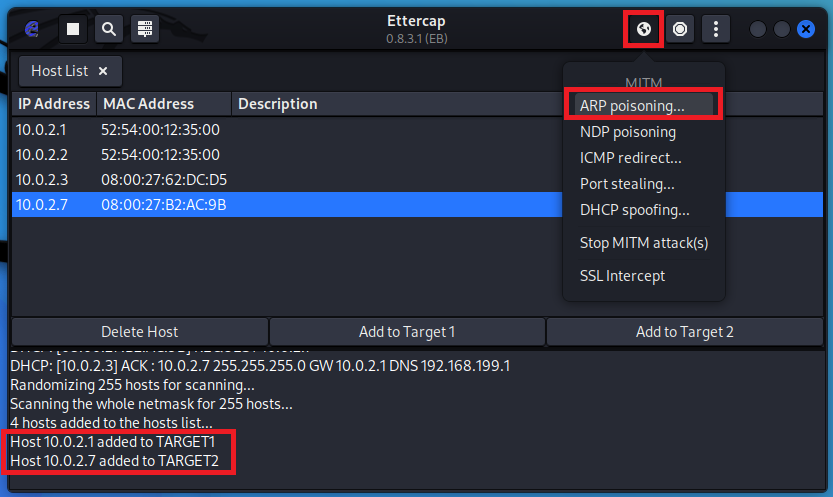Screen dimensions: 833x497
Task: Stop sniffing with the stop button
Action: pyautogui.click(x=73, y=29)
